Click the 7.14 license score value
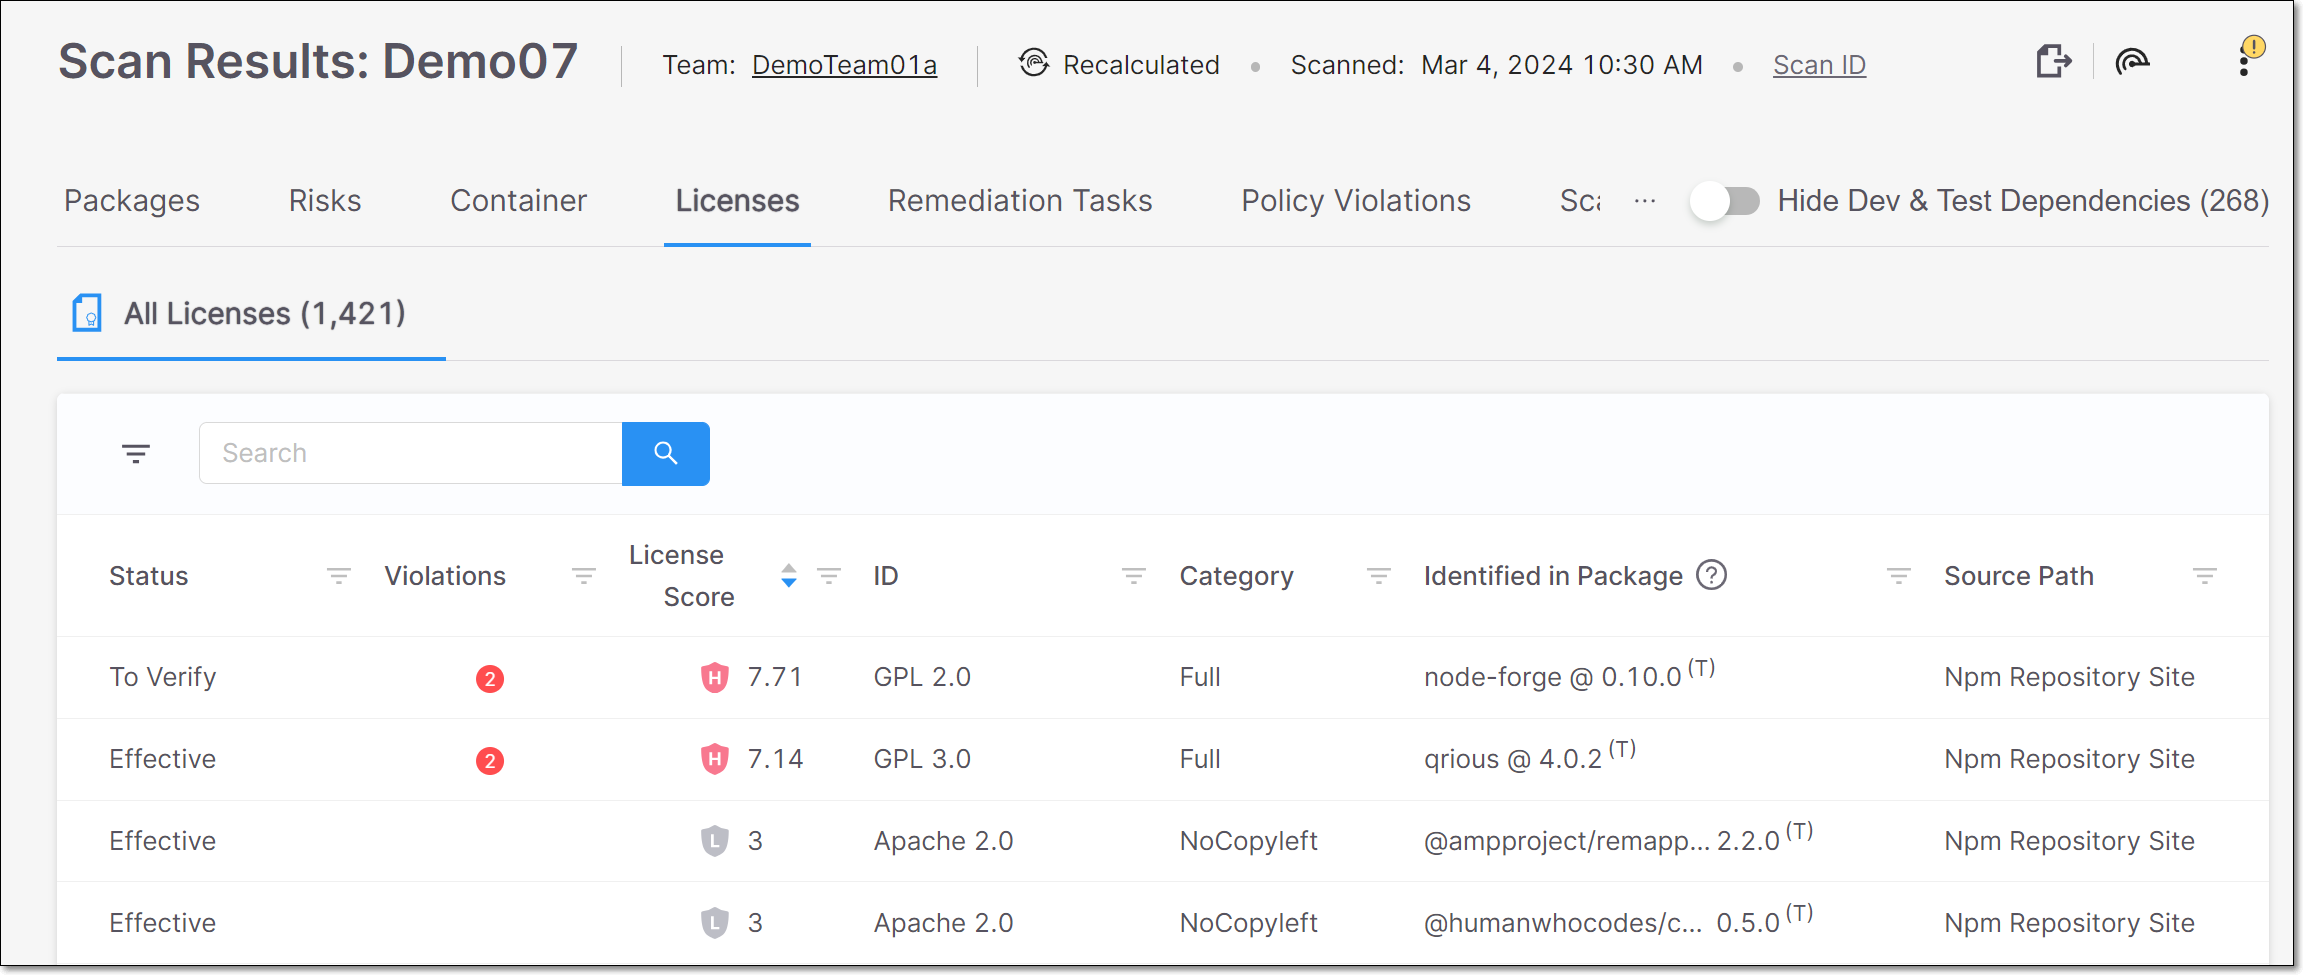Image resolution: width=2303 pixels, height=975 pixels. point(775,759)
